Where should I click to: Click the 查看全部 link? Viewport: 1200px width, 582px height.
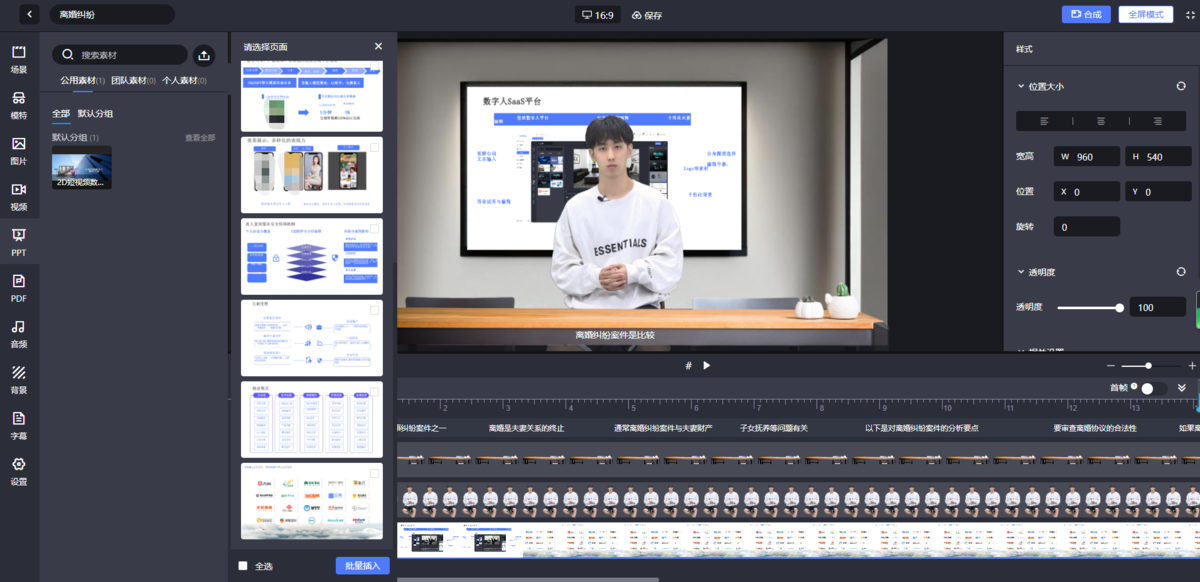[200, 137]
